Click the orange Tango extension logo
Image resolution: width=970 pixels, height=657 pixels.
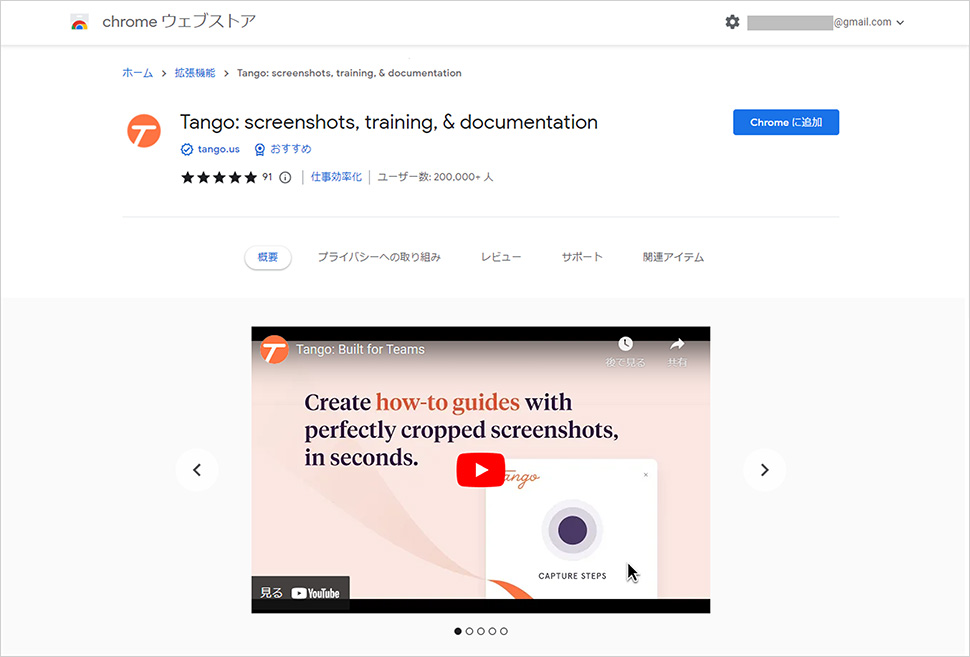click(x=144, y=131)
